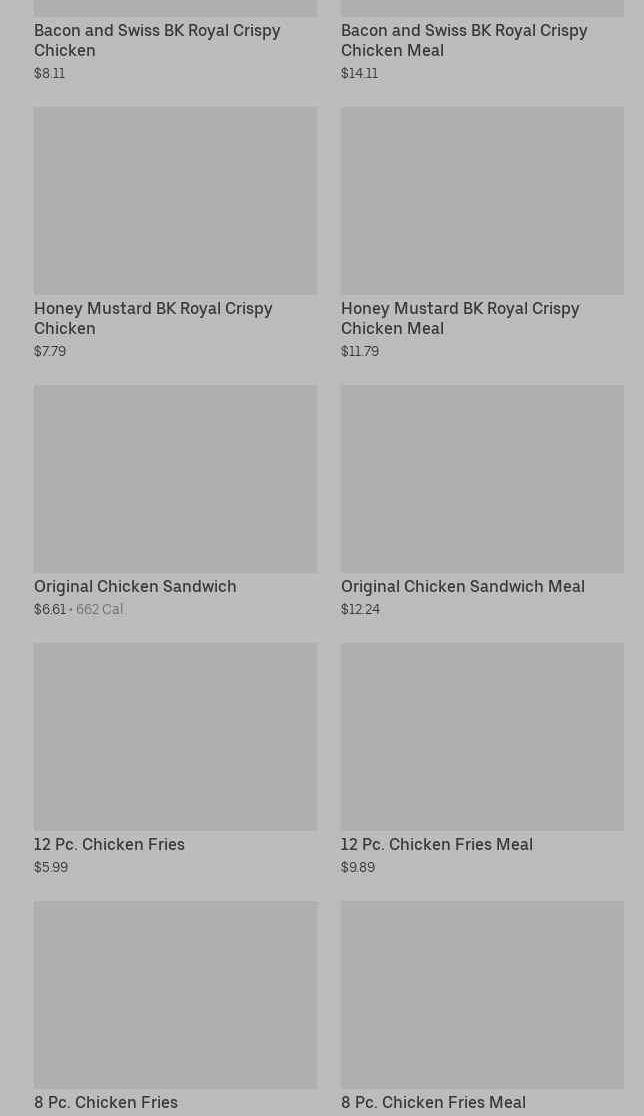Choose 8 Pc. Chicken Fries Meal title
The image size is (644, 1116).
point(433,1102)
